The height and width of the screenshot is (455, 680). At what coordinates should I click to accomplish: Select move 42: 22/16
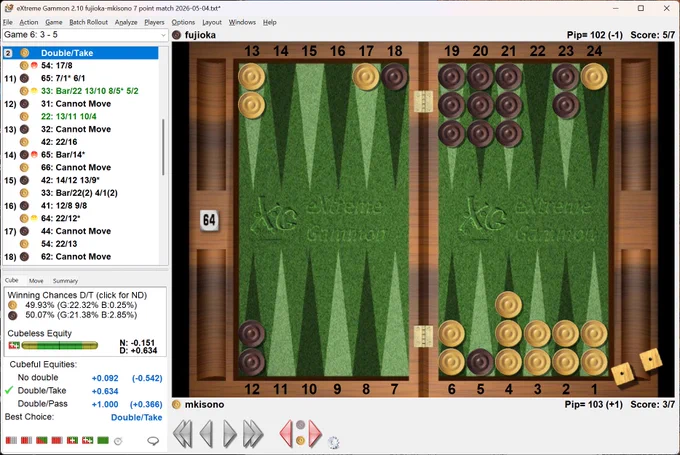[x=81, y=142]
